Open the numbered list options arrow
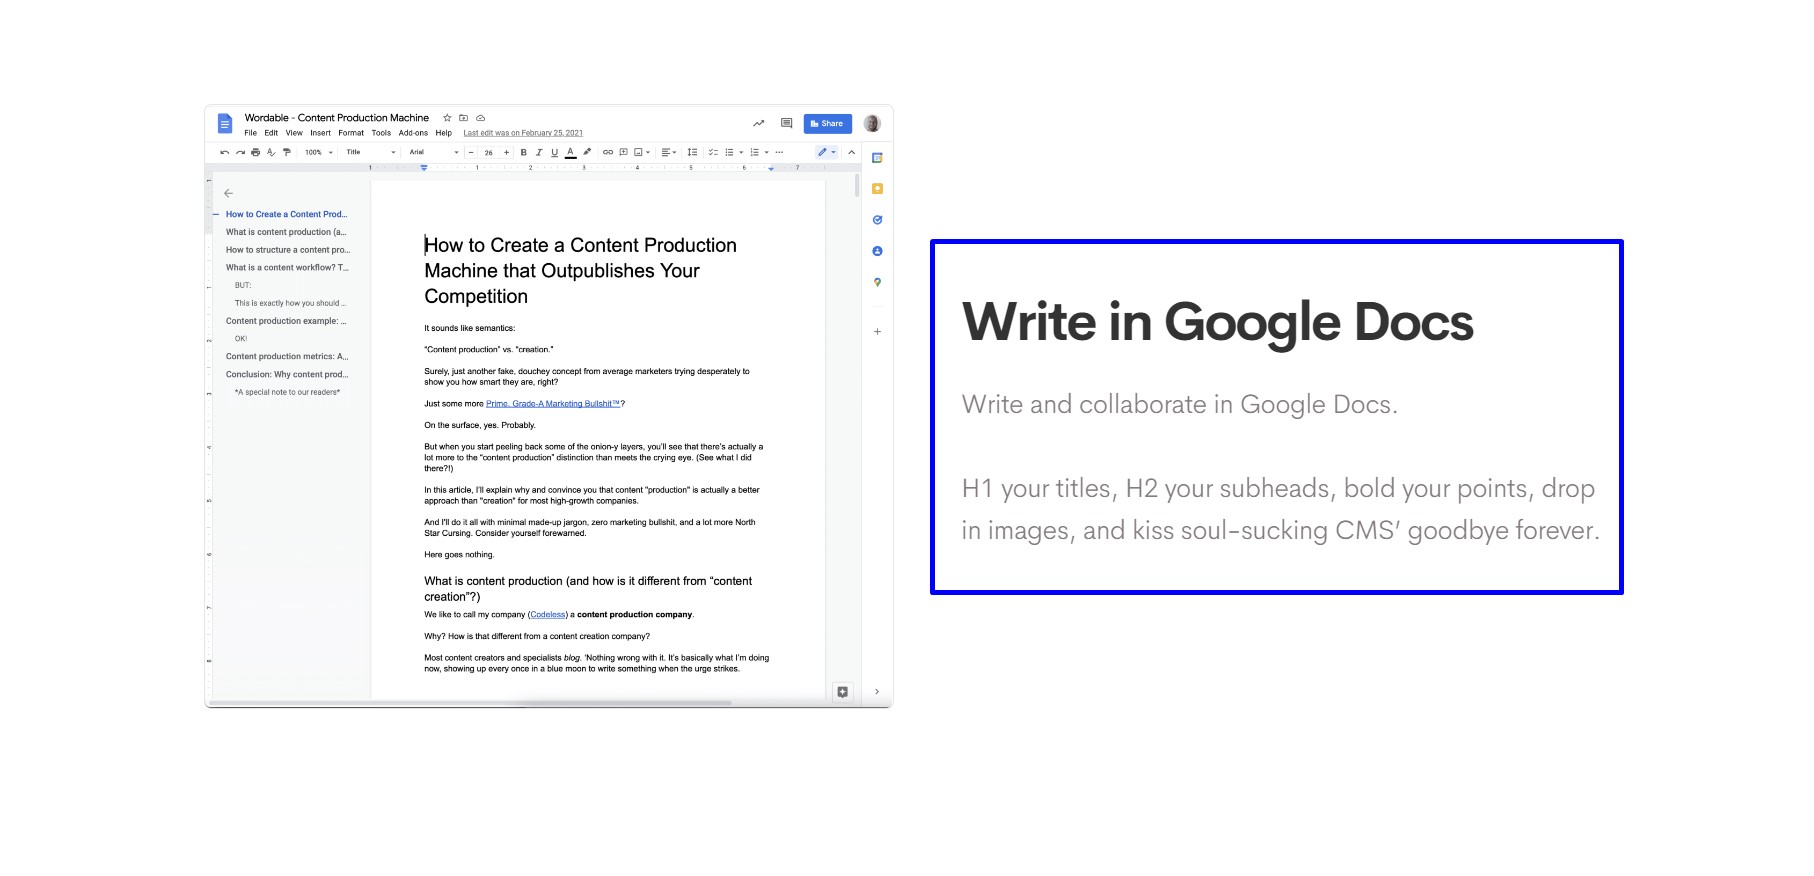1814x876 pixels. (766, 152)
